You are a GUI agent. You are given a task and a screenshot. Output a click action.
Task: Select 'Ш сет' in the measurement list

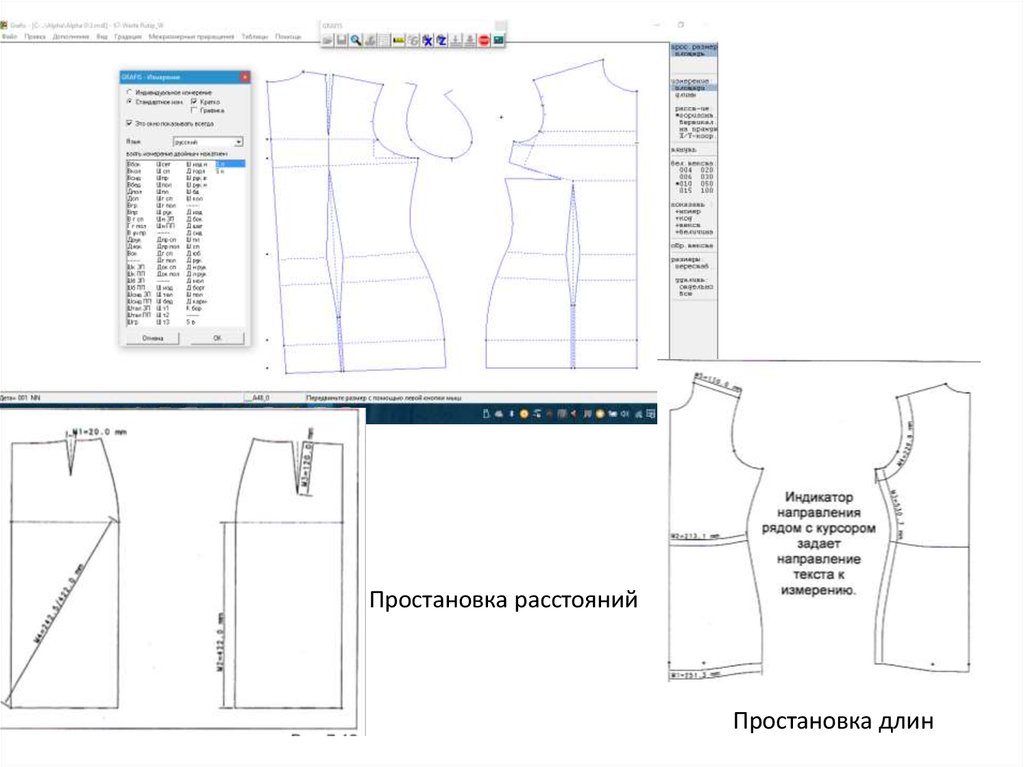tap(163, 164)
